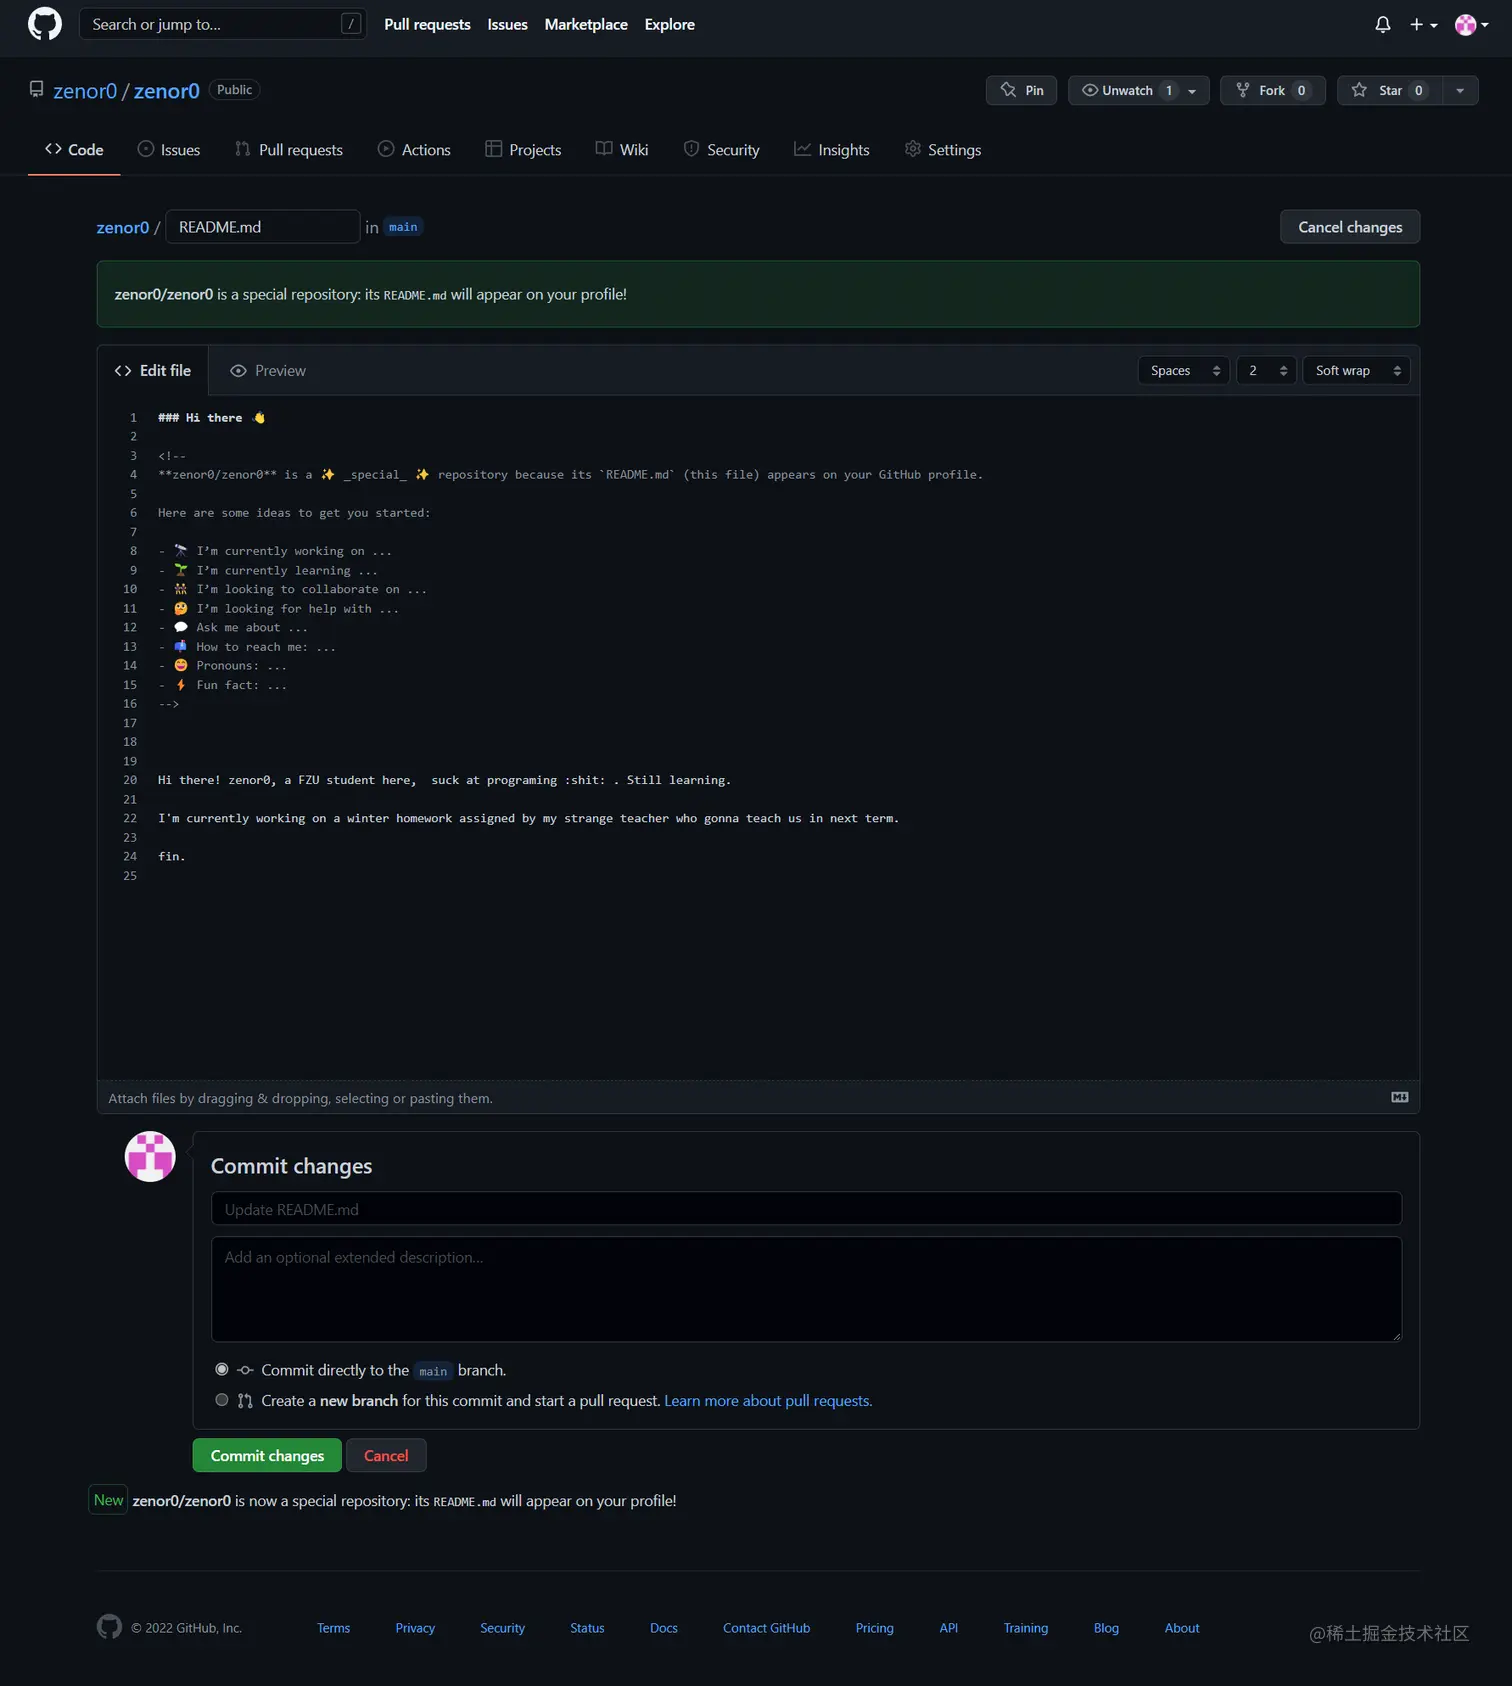Image resolution: width=1512 pixels, height=1686 pixels.
Task: Open the API footer link
Action: point(949,1628)
